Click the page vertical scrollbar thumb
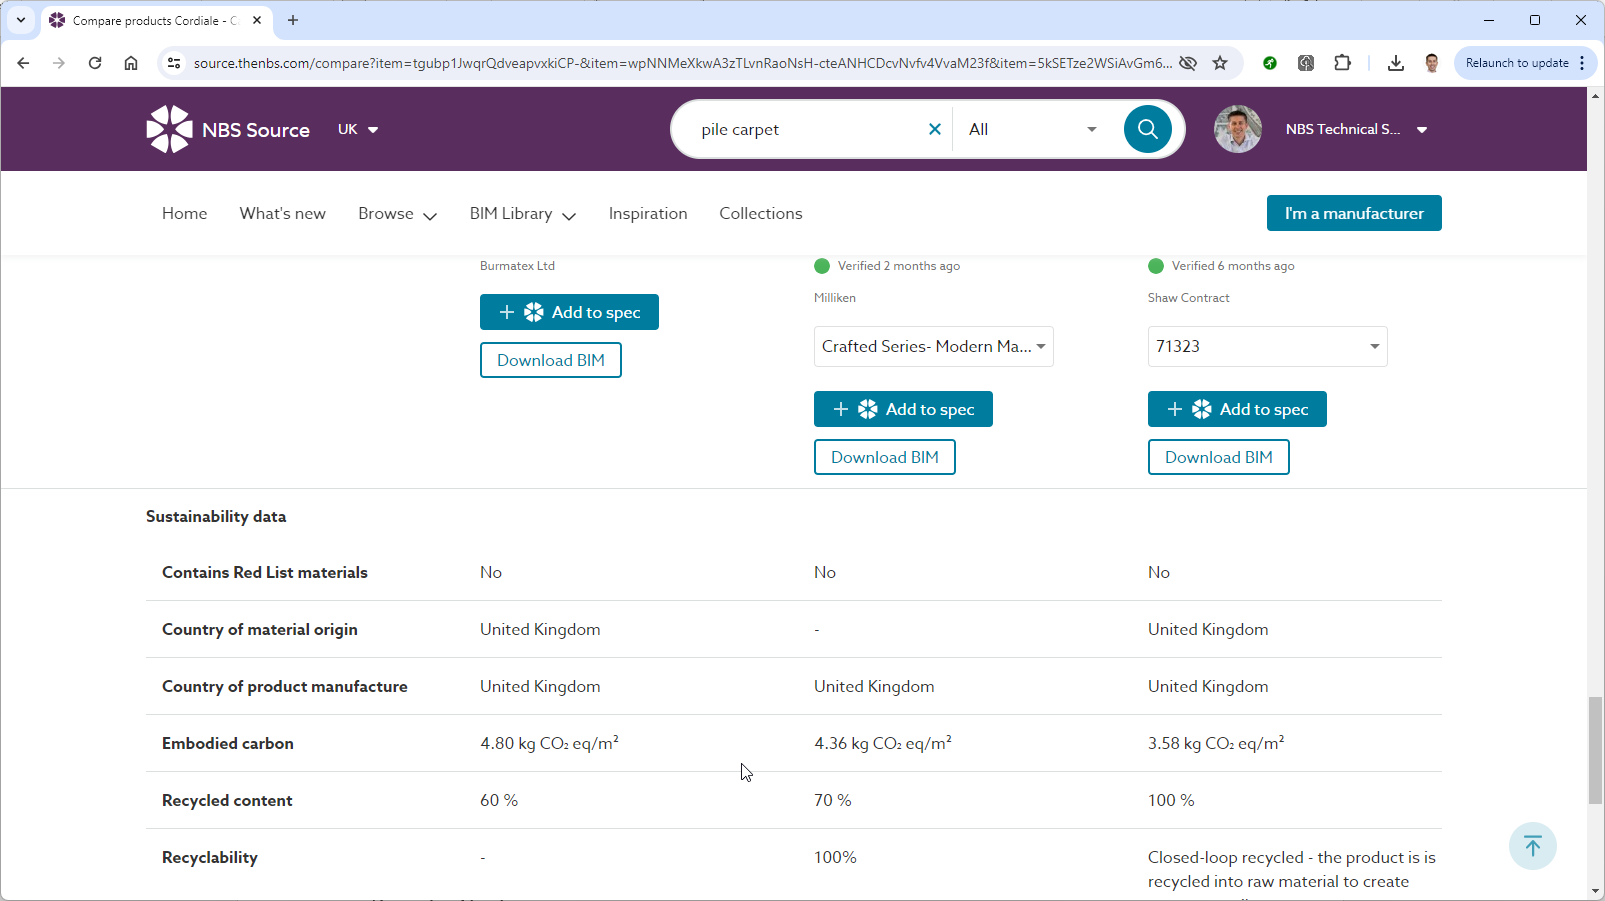Image resolution: width=1605 pixels, height=901 pixels. tap(1596, 750)
